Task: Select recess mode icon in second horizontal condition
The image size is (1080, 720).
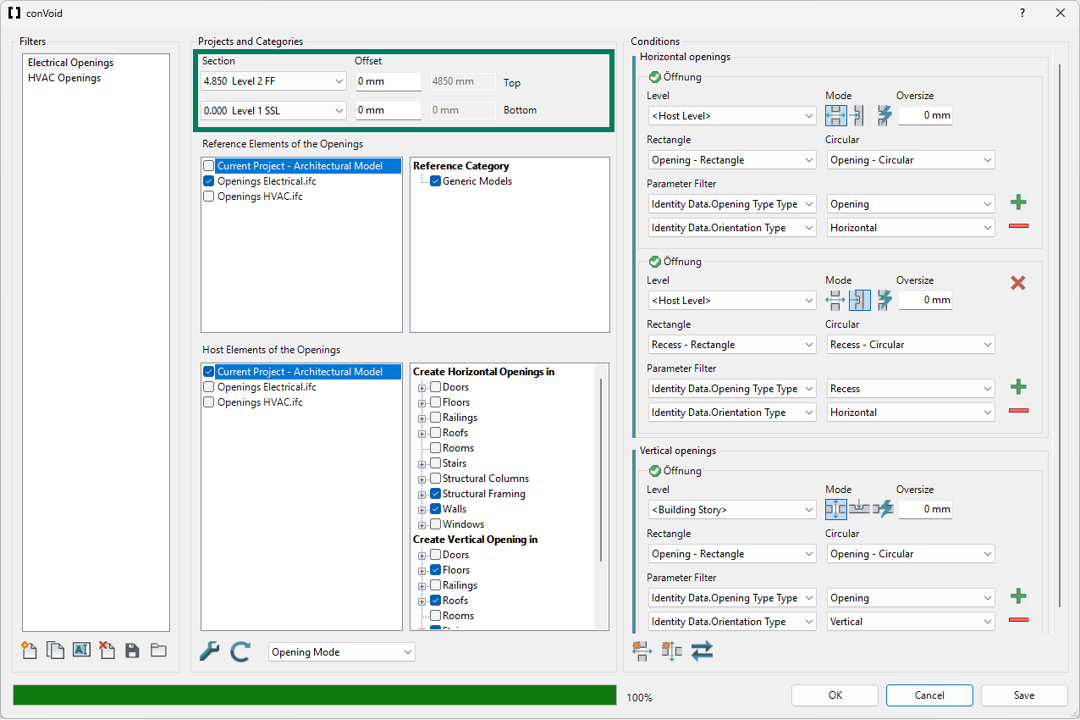Action: click(x=860, y=300)
